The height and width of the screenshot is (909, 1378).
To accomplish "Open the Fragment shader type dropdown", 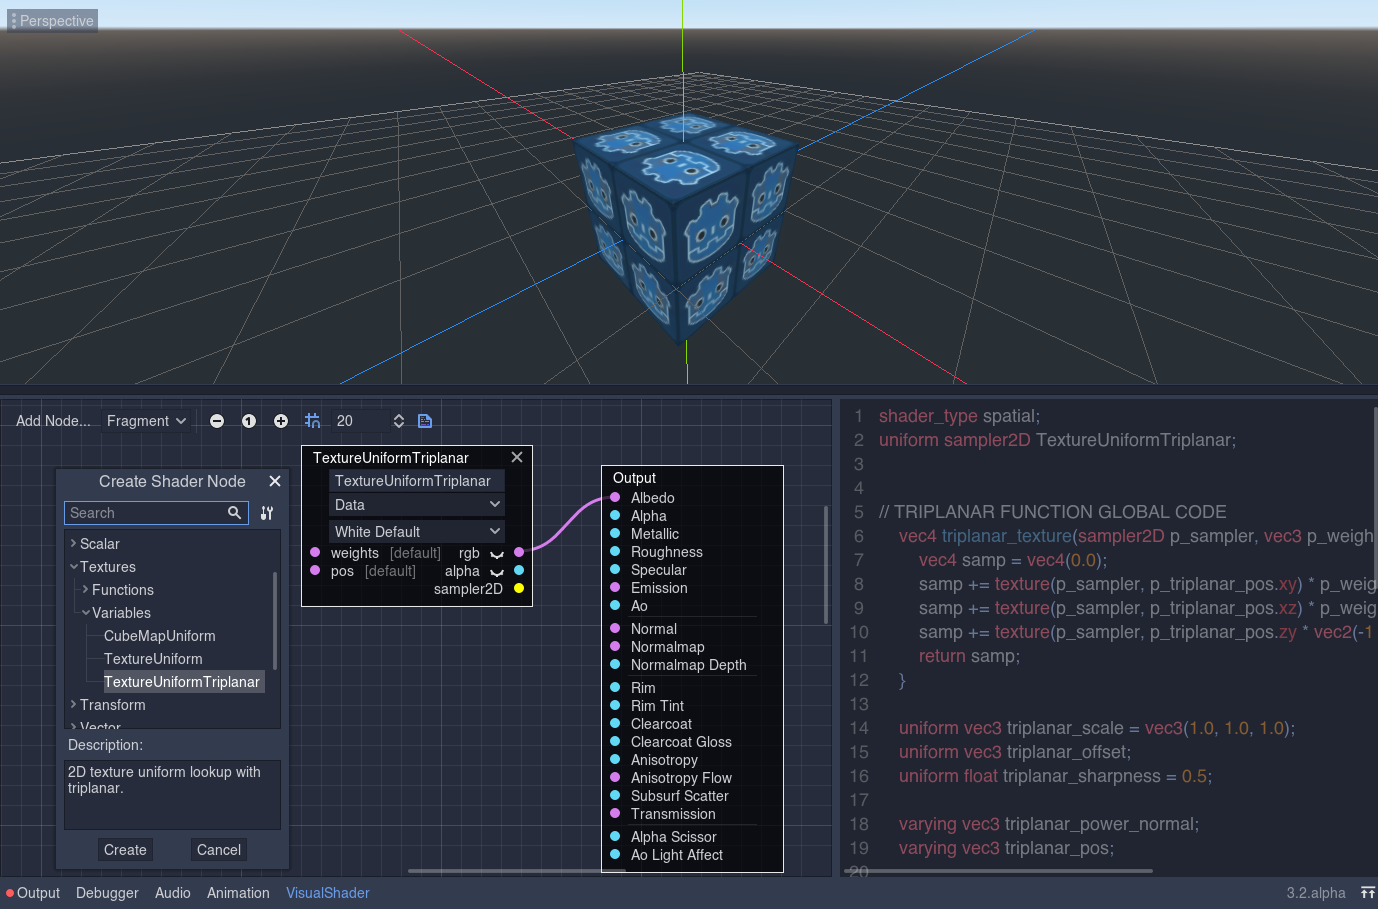I will click(x=146, y=421).
